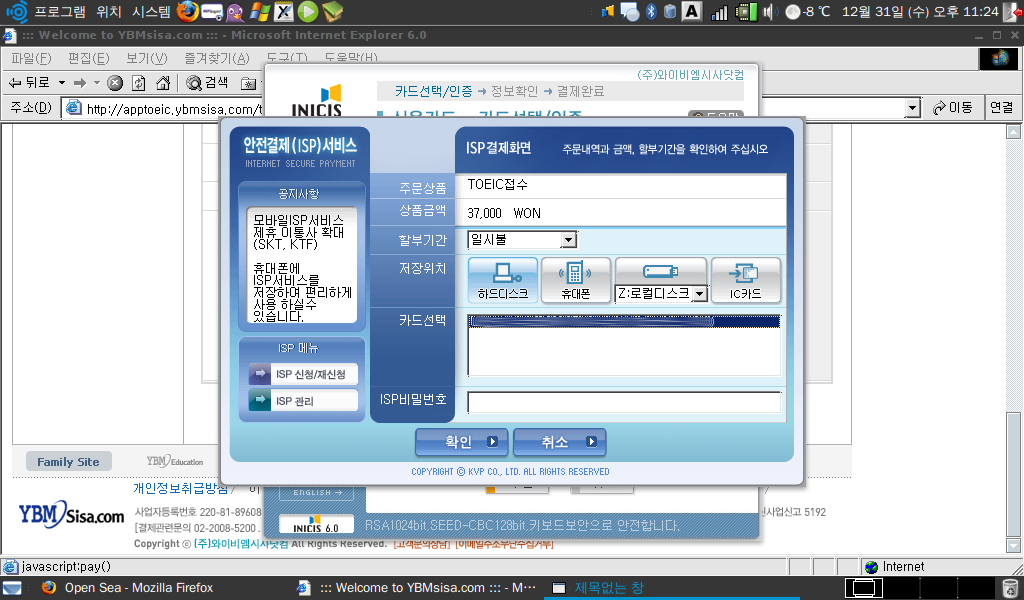Click the IE forward arrow
The image size is (1024, 600).
click(80, 82)
